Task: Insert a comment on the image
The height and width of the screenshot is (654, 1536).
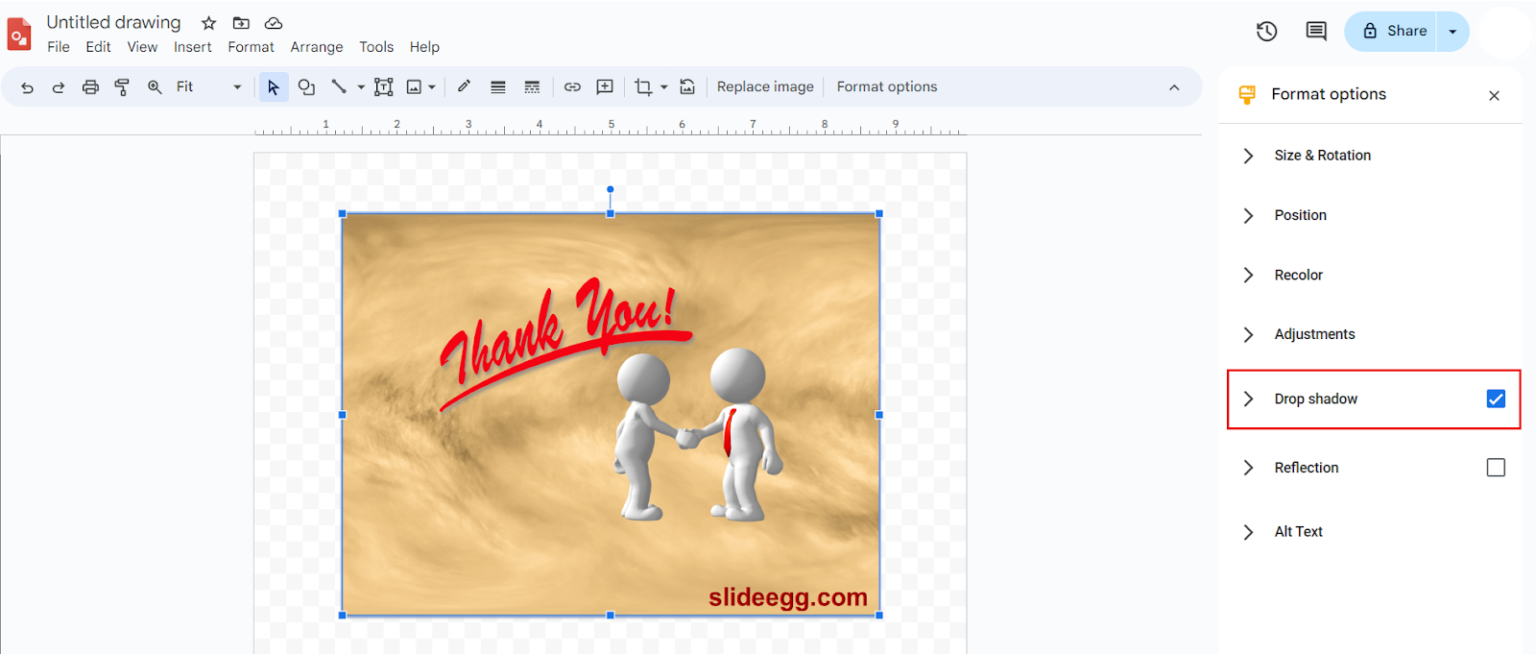Action: tap(604, 87)
